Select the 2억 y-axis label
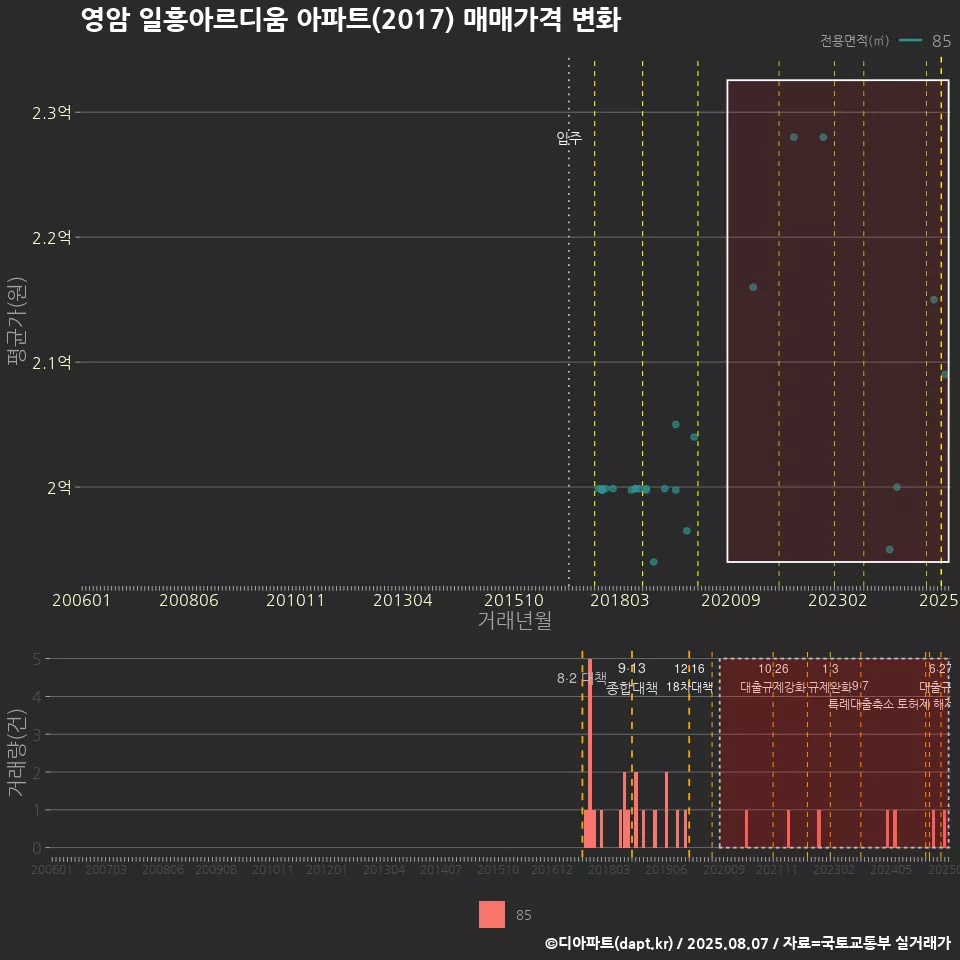960x960 pixels. 59,487
